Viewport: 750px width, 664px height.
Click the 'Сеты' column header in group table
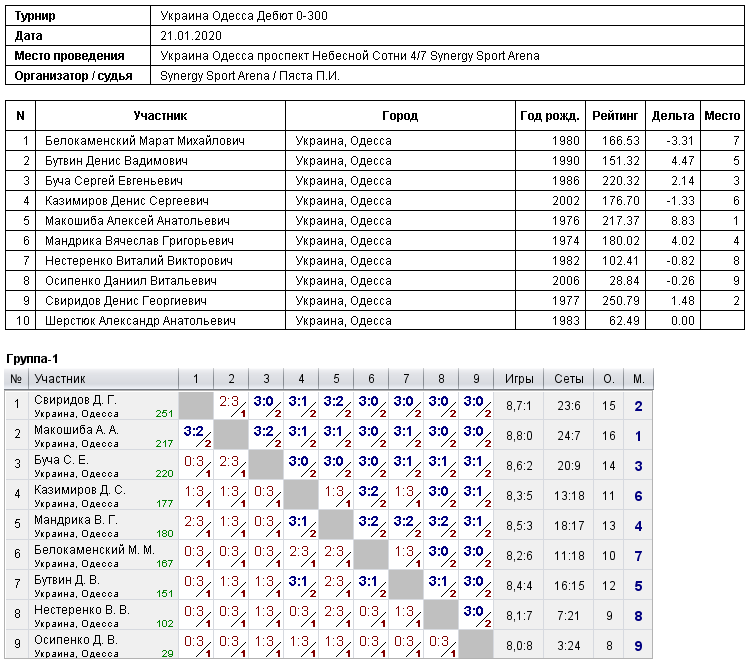tap(569, 379)
